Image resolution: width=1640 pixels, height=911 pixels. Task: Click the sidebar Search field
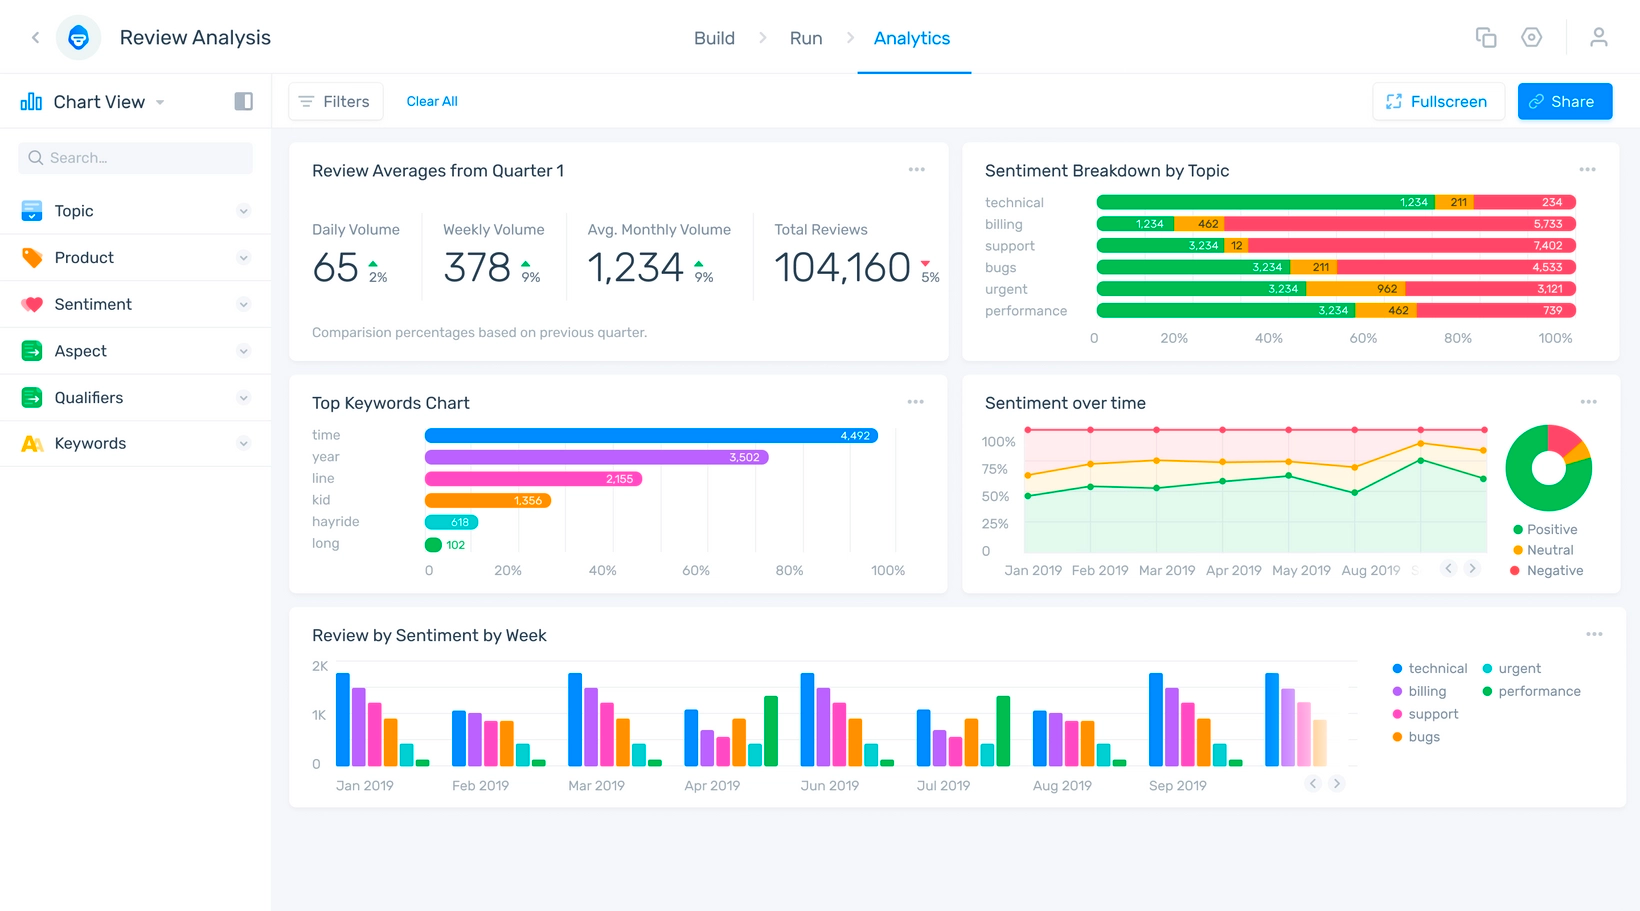pyautogui.click(x=135, y=158)
